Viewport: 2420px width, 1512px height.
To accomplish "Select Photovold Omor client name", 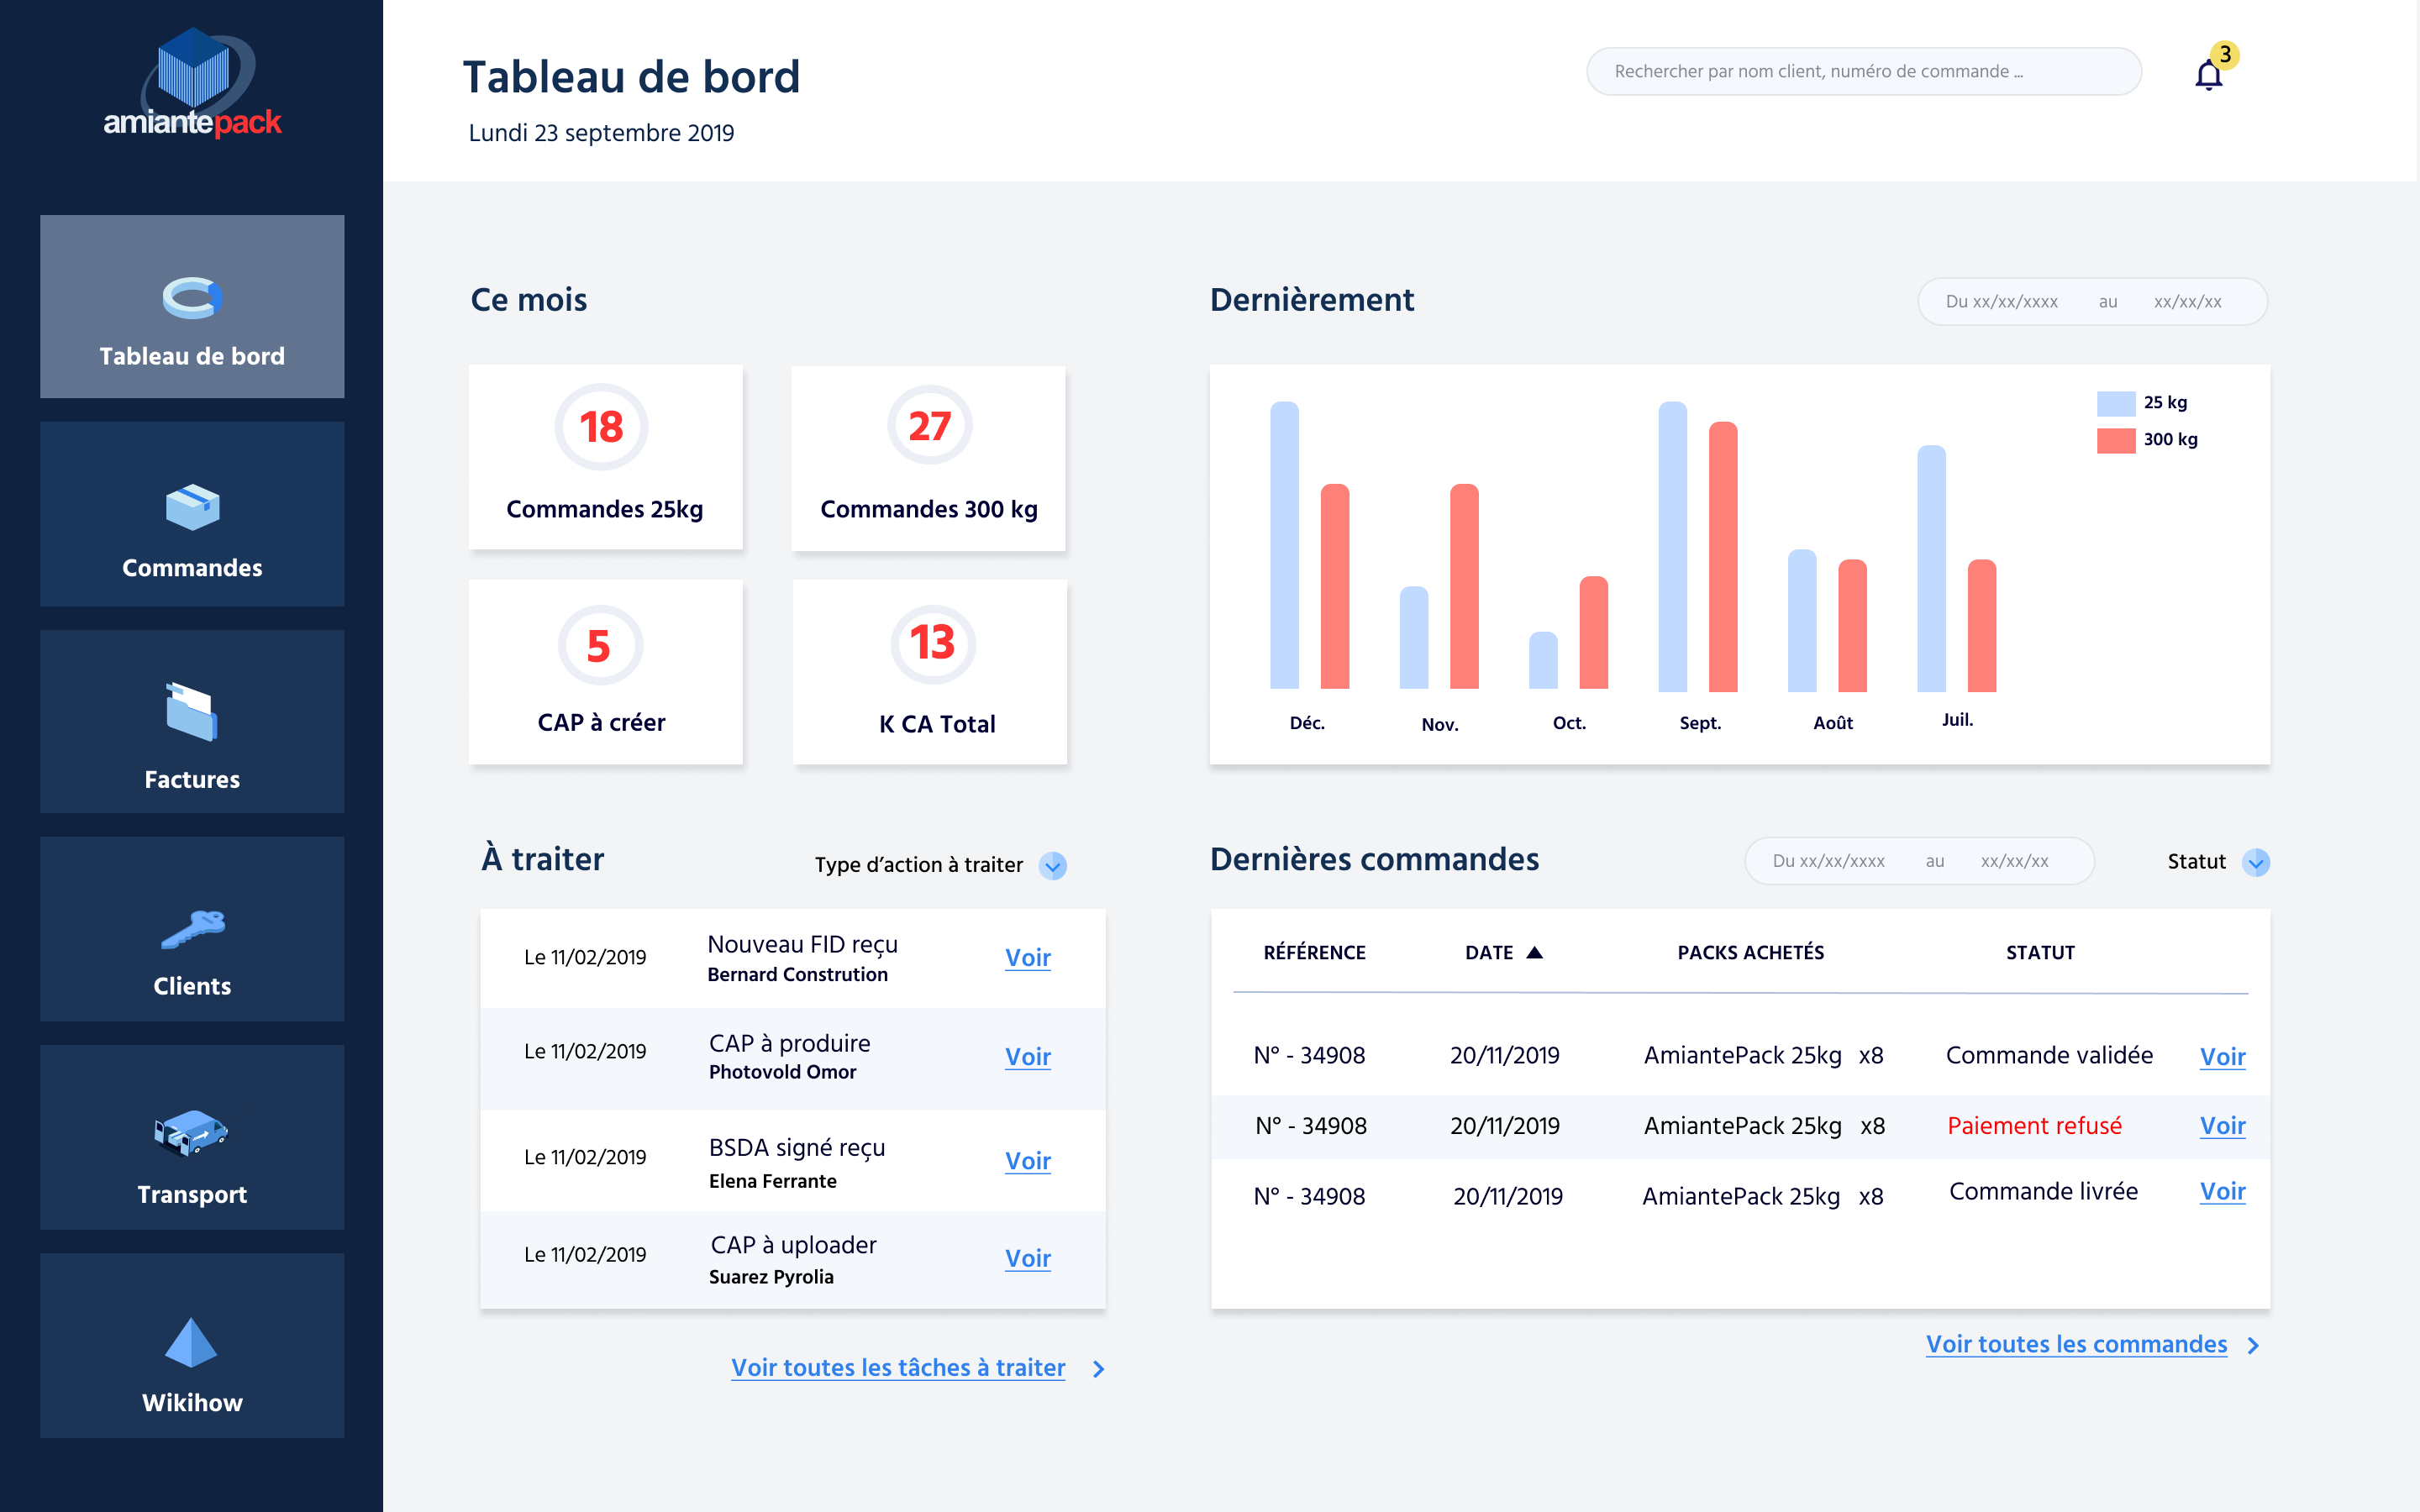I will tap(782, 1072).
